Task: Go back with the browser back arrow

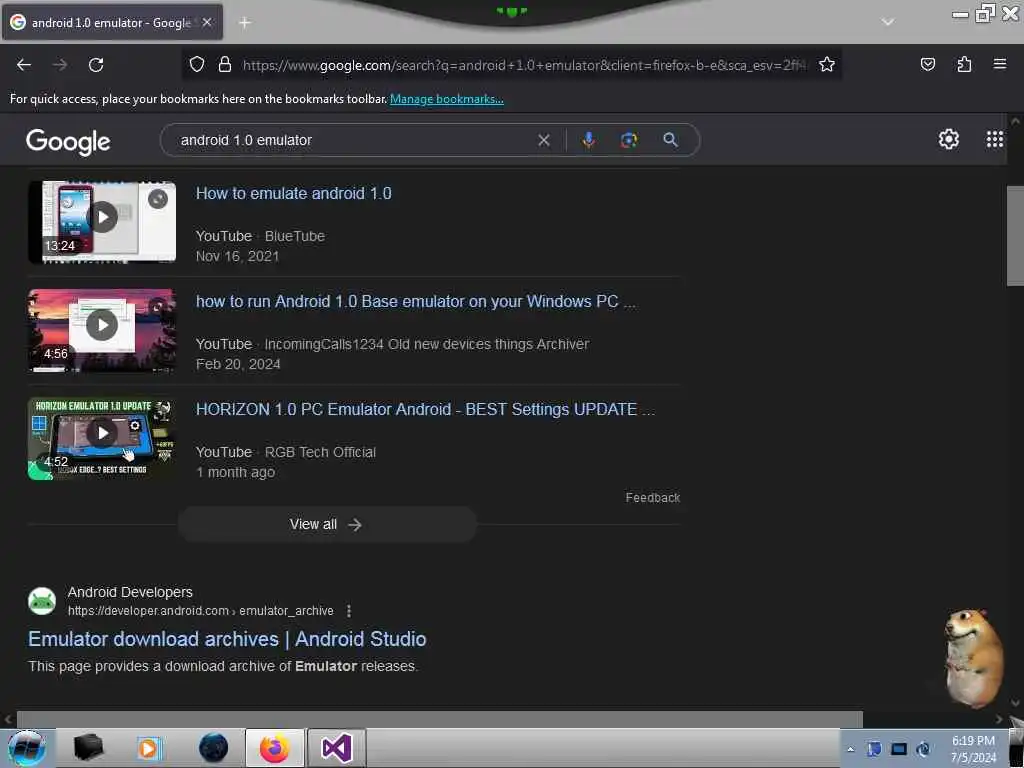Action: 24,65
